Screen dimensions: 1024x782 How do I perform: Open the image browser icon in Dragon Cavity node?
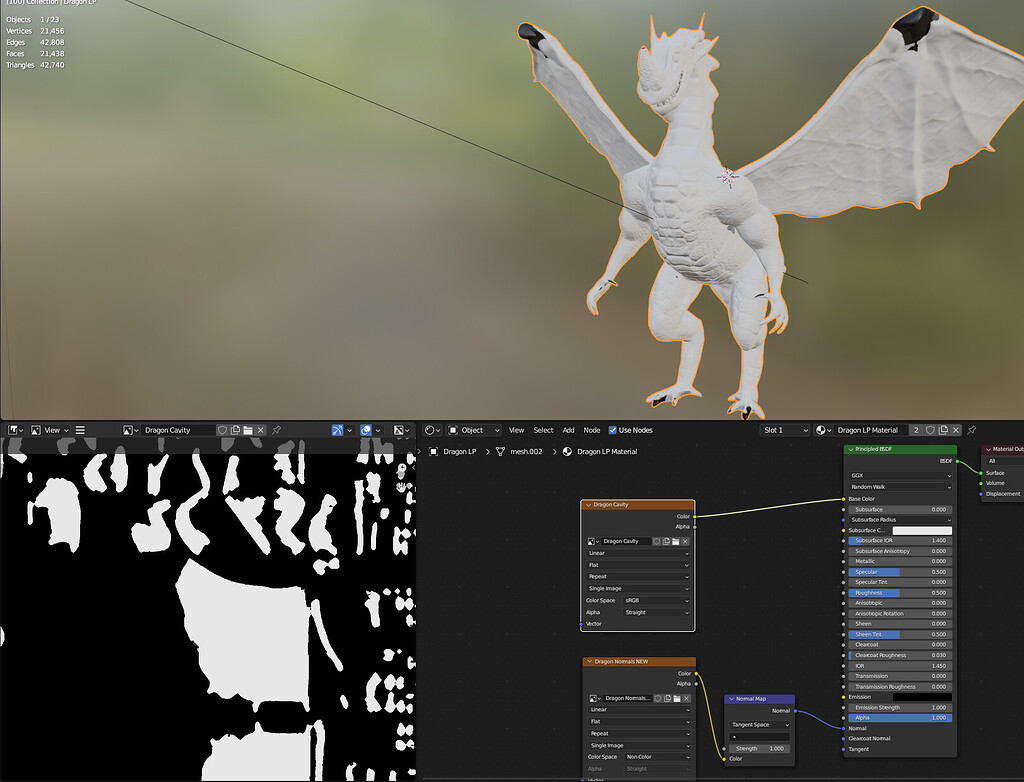(x=591, y=541)
